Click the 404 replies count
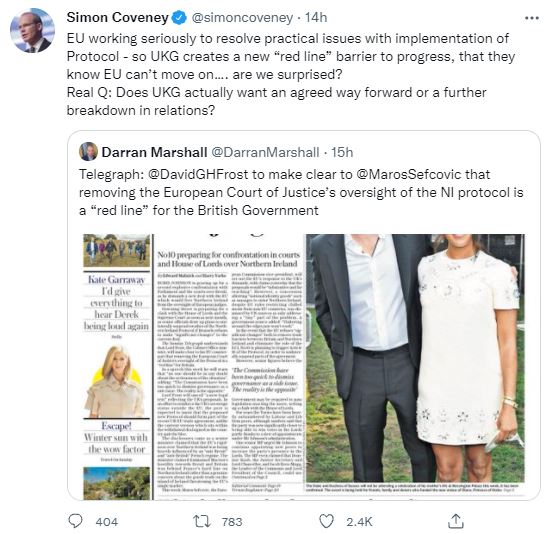 [107, 521]
